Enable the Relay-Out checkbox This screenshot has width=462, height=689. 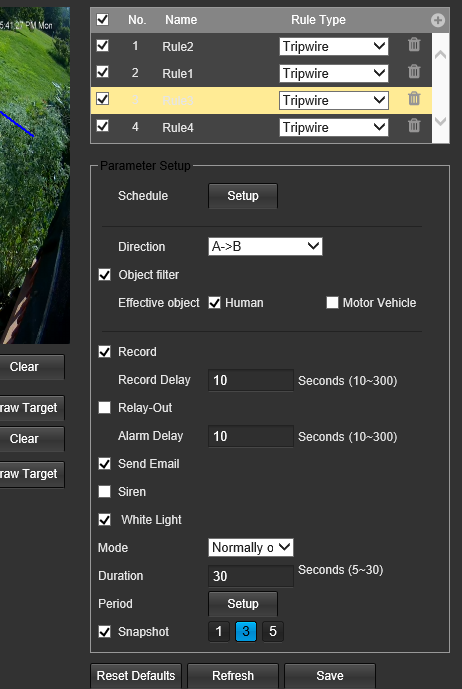point(105,407)
